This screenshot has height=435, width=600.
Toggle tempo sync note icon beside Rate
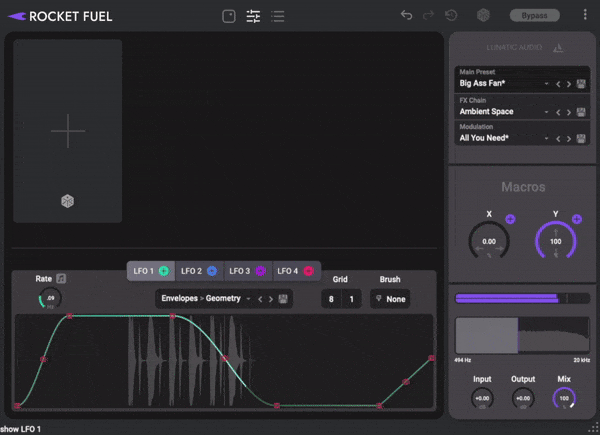pyautogui.click(x=61, y=278)
